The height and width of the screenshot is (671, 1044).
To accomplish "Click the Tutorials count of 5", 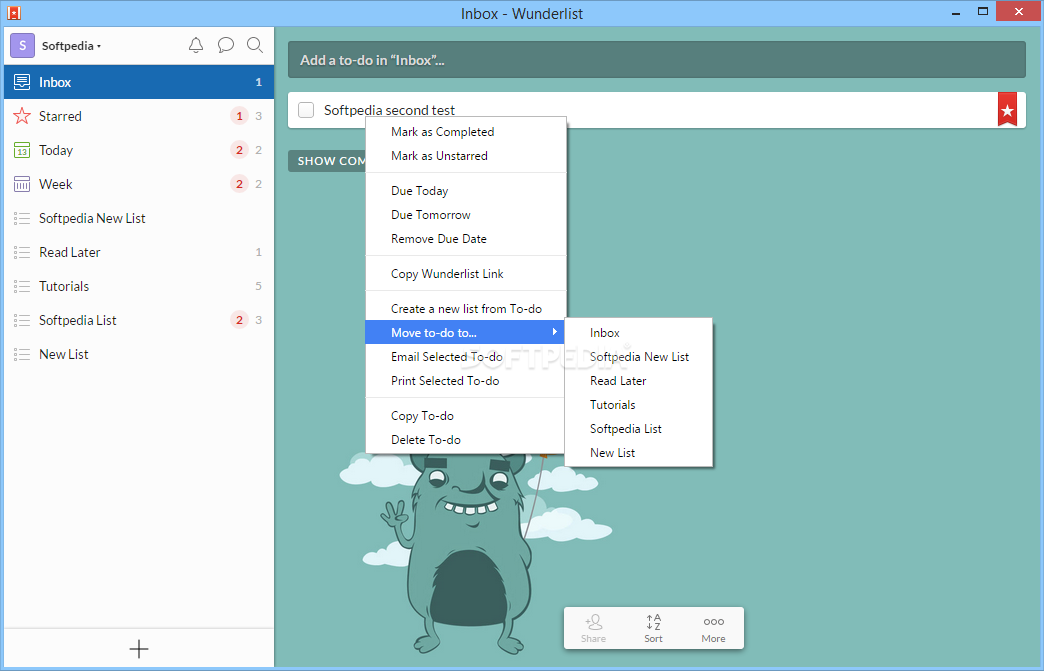I will (x=258, y=286).
